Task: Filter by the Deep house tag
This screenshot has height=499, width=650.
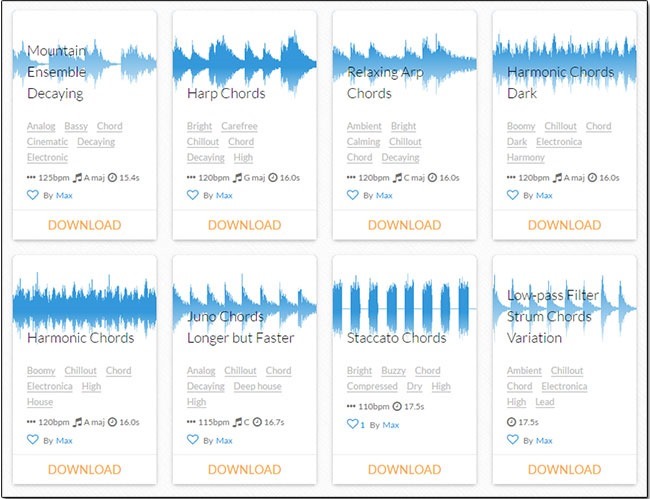Action: 258,387
